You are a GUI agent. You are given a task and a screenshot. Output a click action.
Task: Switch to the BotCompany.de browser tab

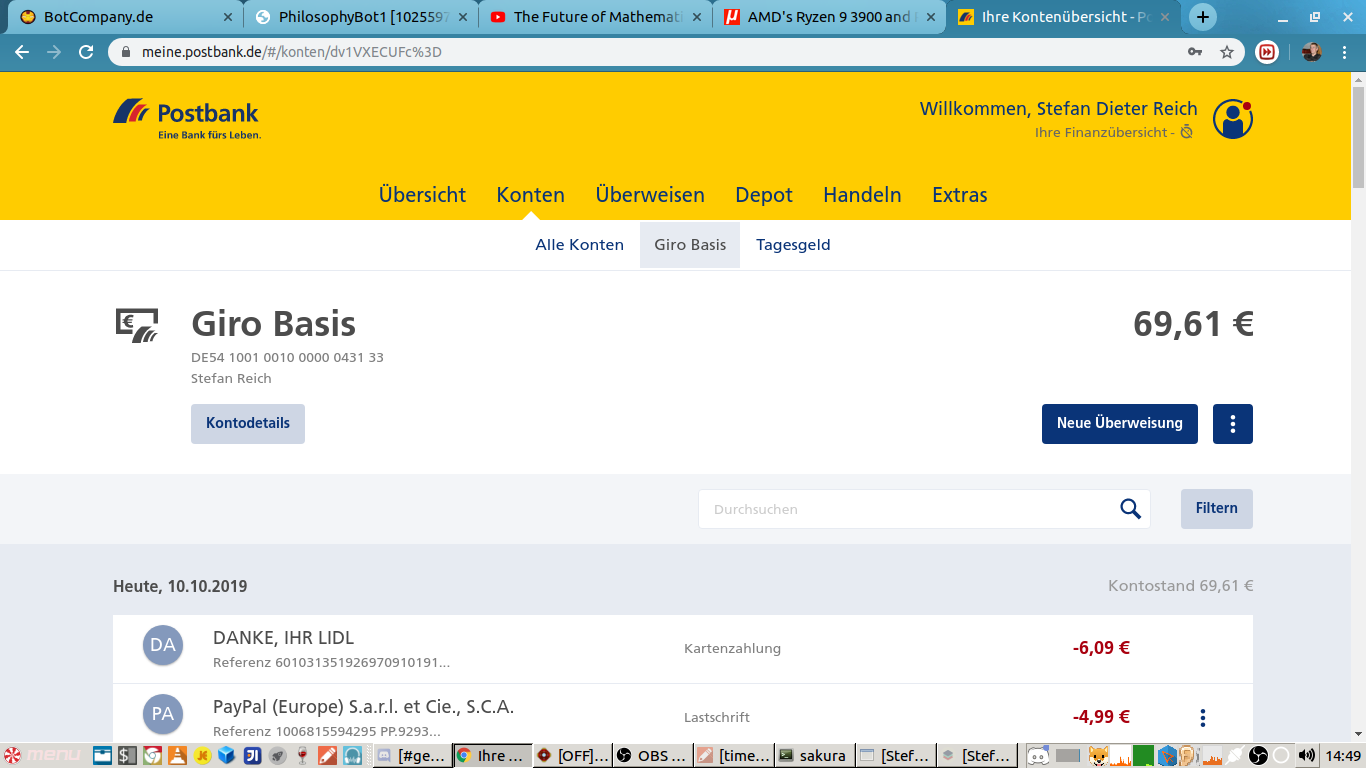click(120, 17)
